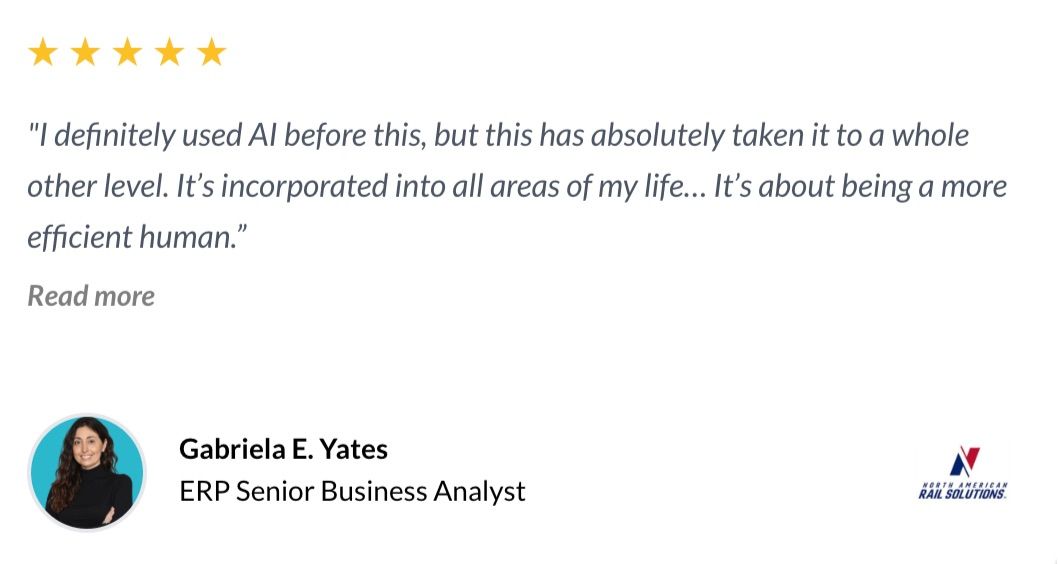Click the ERP Senior Business Analyst title

[x=352, y=491]
